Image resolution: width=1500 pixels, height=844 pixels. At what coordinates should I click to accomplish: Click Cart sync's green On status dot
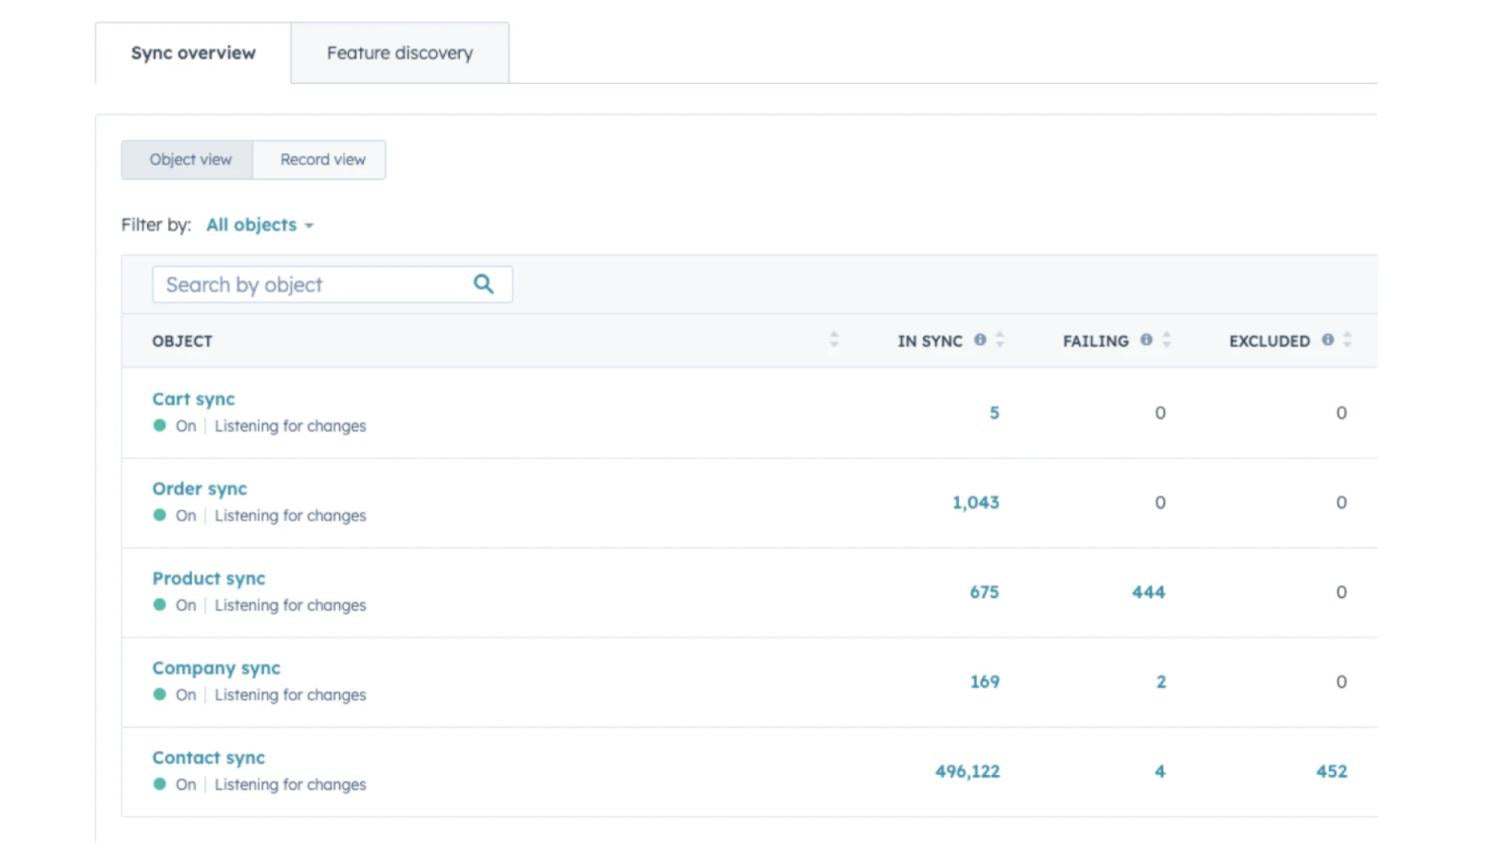(x=159, y=425)
